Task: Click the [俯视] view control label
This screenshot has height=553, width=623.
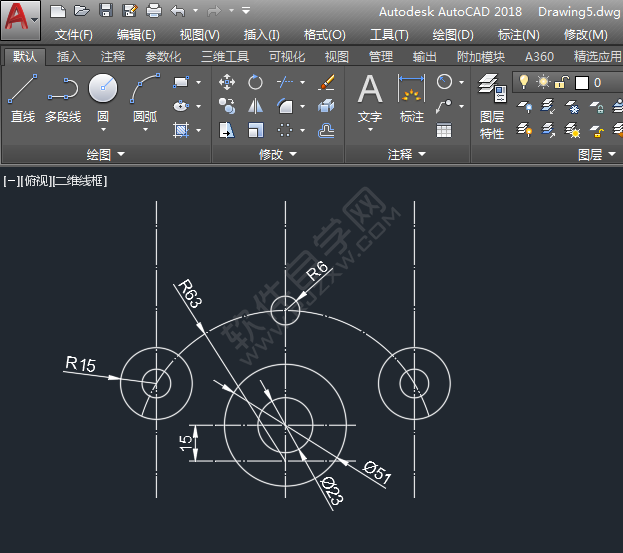Action: 35,181
